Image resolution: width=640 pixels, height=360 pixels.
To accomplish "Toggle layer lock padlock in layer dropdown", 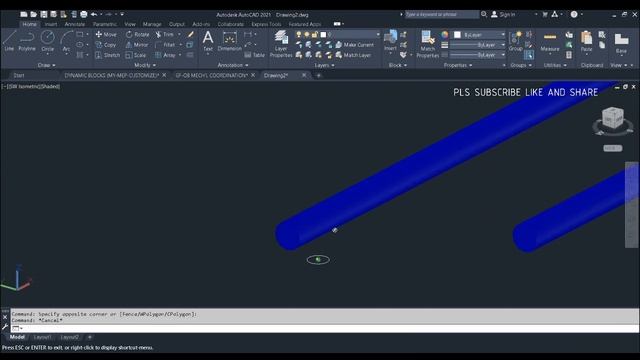I will tap(315, 35).
